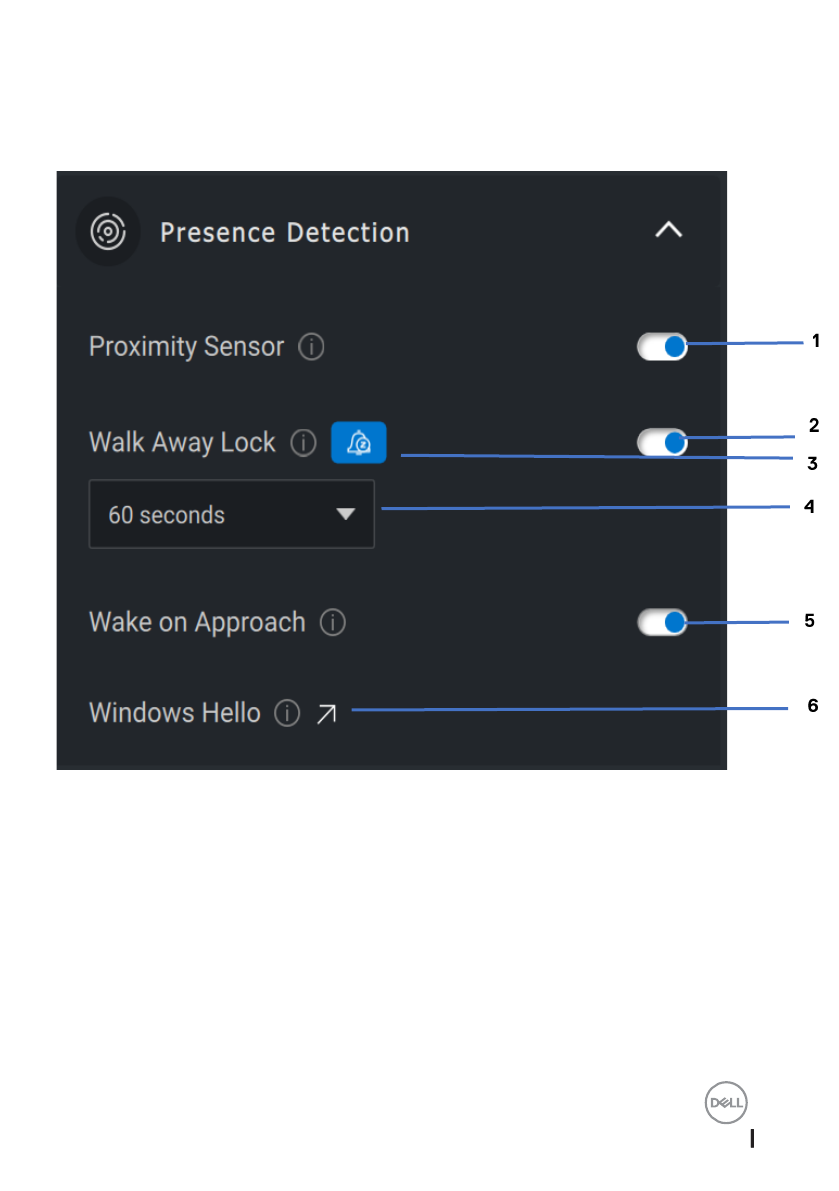Screen dimensions: 839x1191
Task: Click the dropdown arrow beside 60 seconds
Action: click(x=346, y=514)
